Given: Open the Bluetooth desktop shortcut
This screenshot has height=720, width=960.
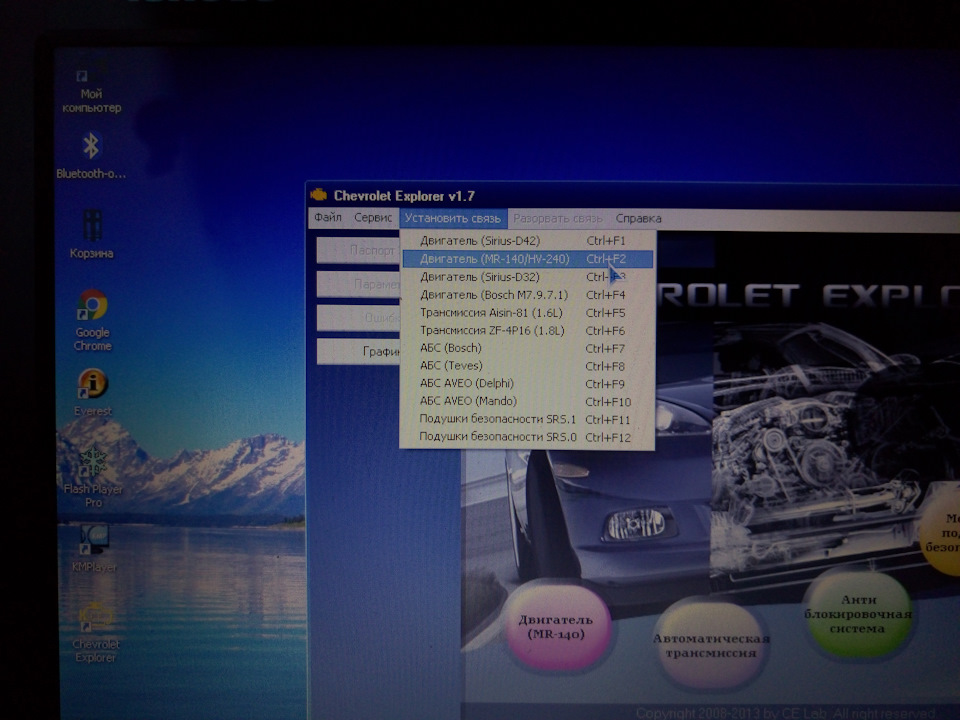Looking at the screenshot, I should tap(91, 156).
